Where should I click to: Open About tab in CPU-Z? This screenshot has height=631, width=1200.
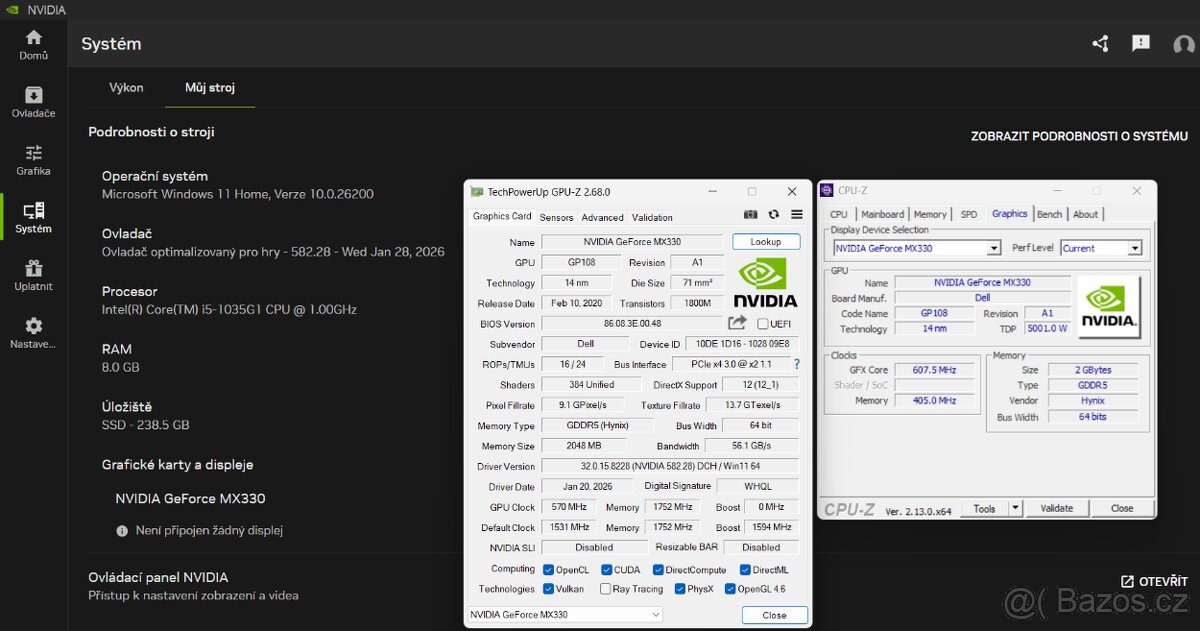[x=1085, y=214]
